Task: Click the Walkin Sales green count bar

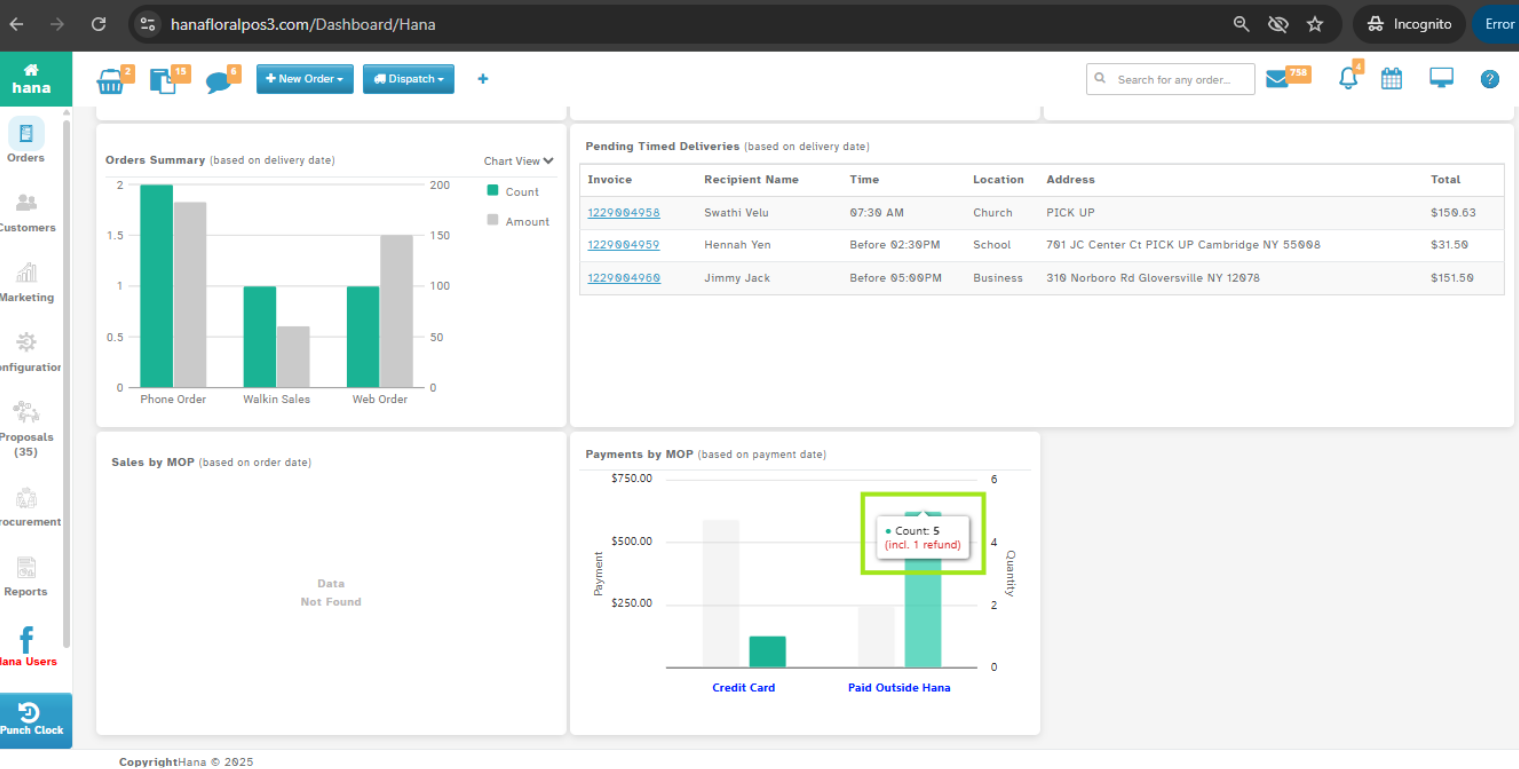Action: [x=260, y=337]
